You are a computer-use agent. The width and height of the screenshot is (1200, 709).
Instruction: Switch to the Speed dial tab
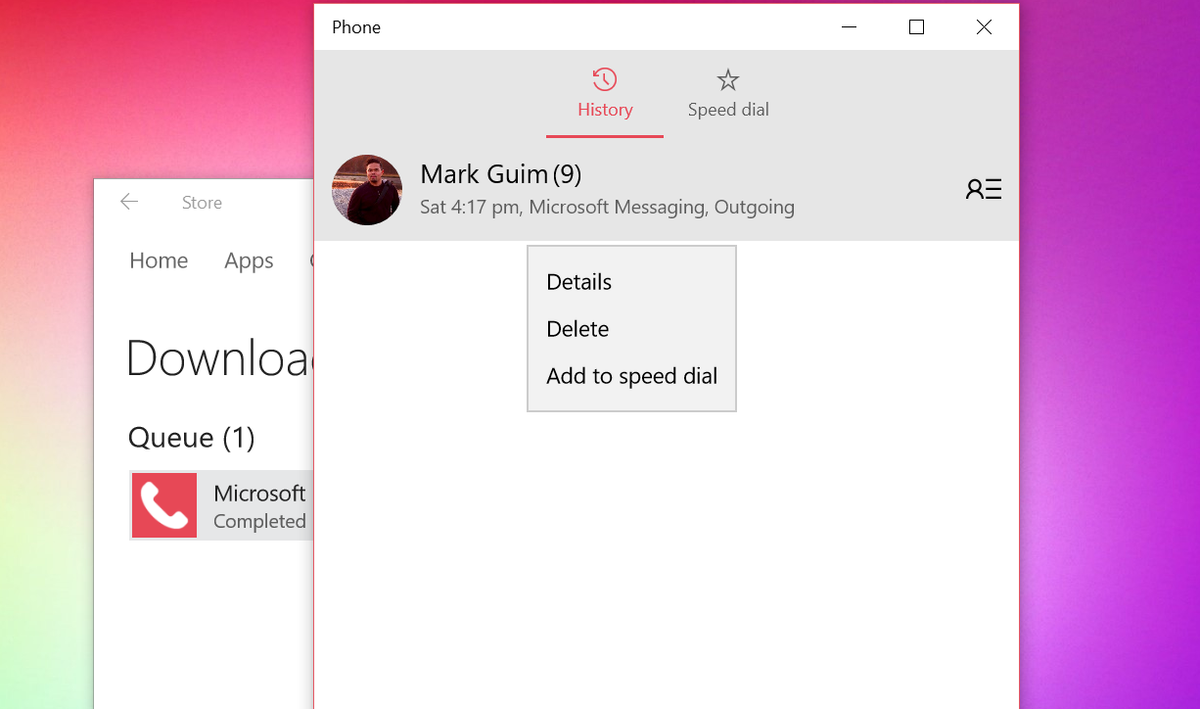[728, 109]
